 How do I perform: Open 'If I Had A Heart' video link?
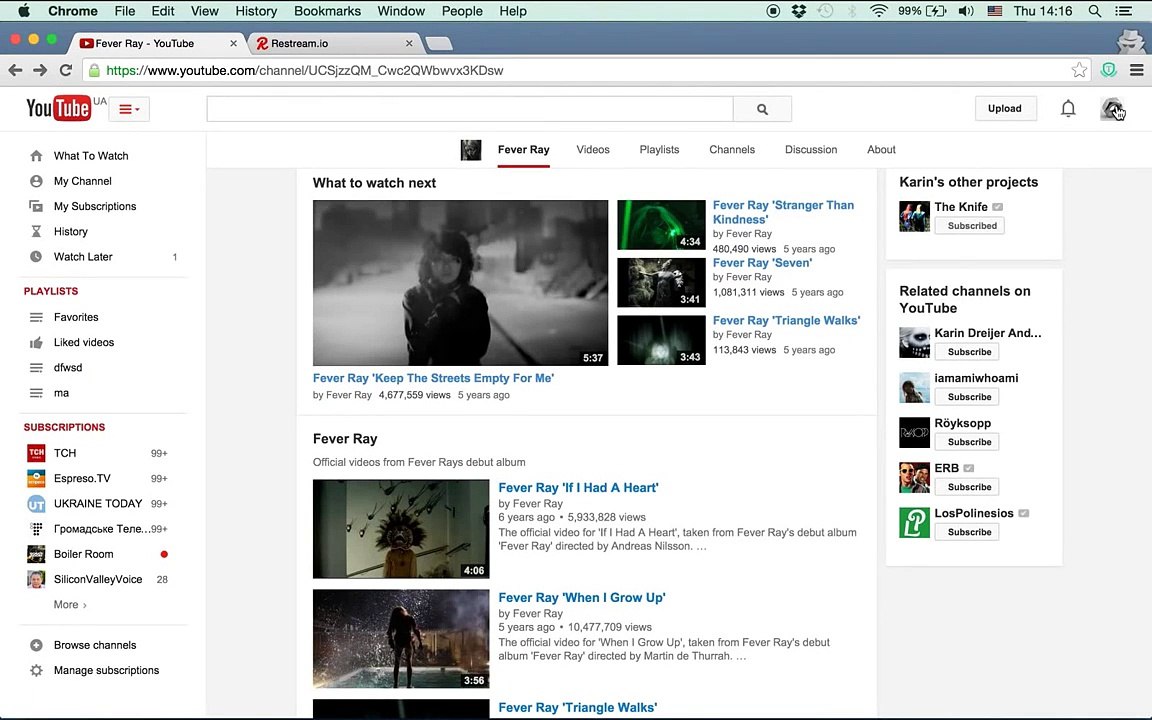tap(578, 488)
